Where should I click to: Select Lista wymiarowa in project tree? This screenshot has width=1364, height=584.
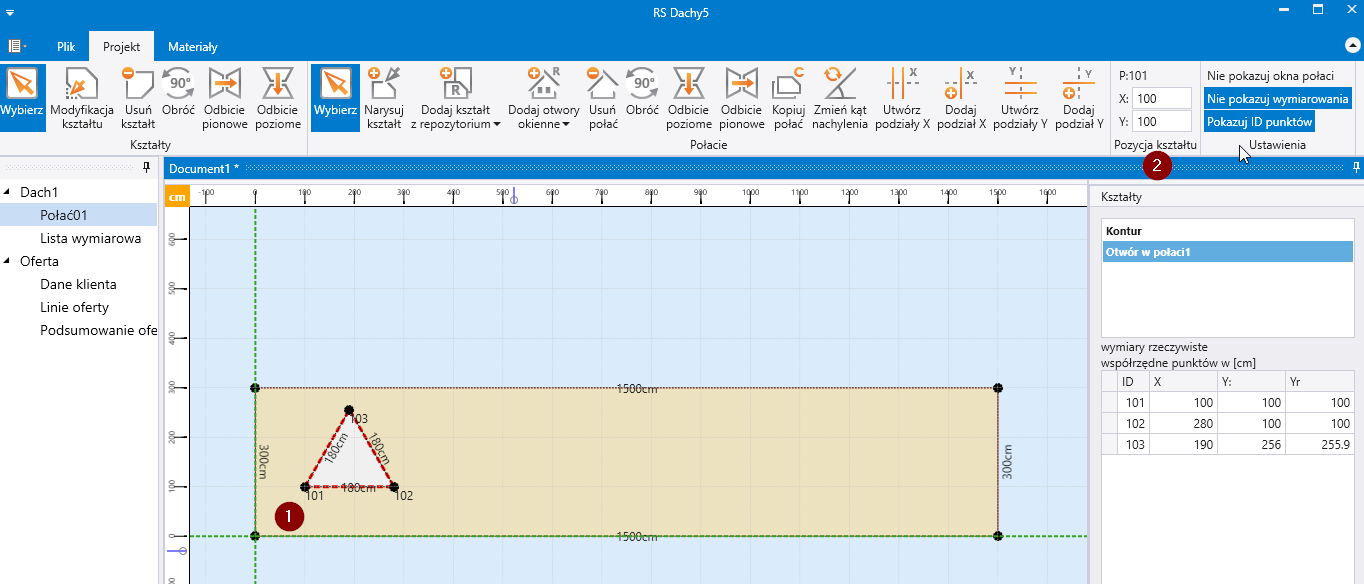pos(90,238)
